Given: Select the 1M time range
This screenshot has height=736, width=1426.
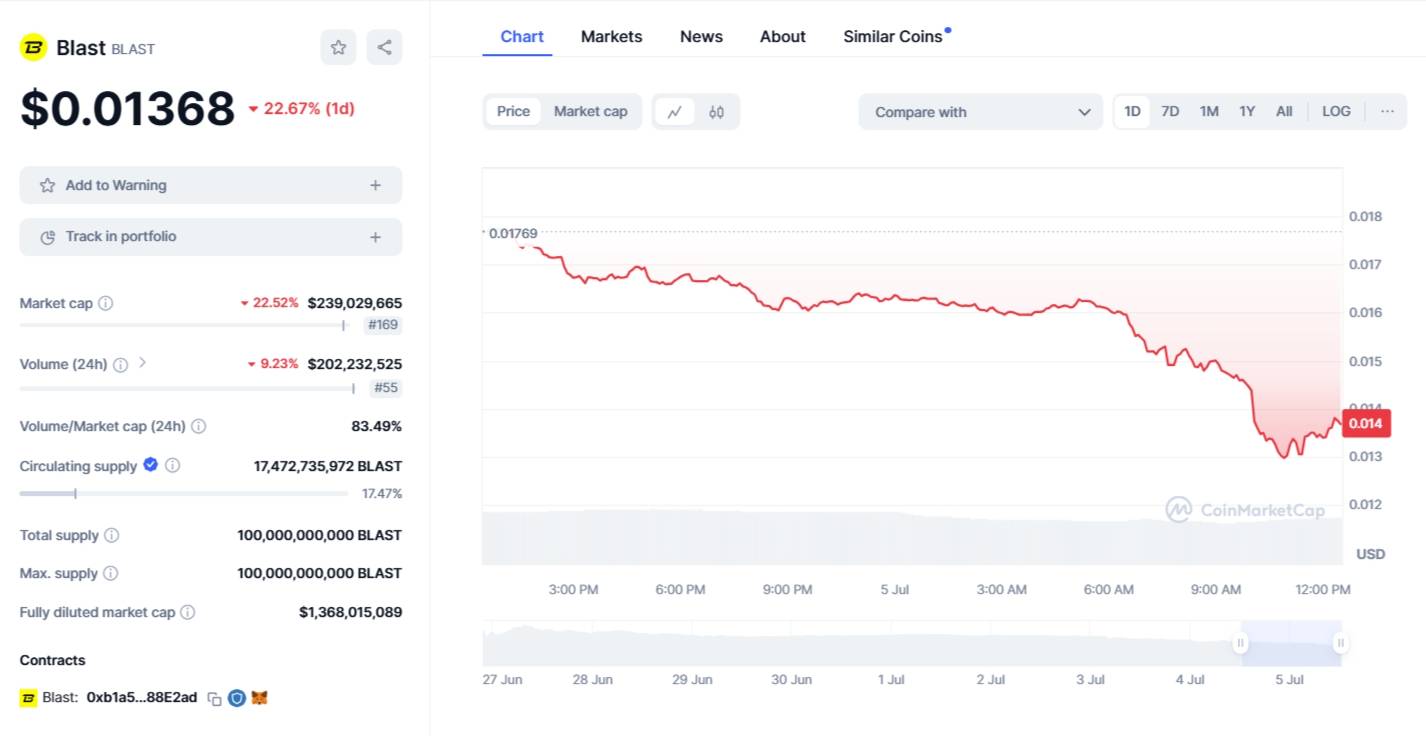Looking at the screenshot, I should (1209, 111).
